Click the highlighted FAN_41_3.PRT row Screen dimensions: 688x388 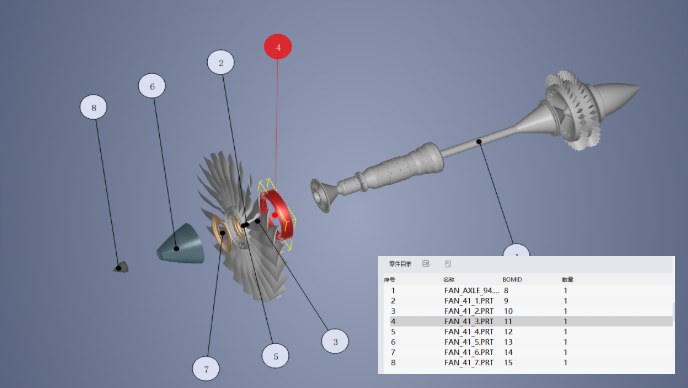coord(528,321)
